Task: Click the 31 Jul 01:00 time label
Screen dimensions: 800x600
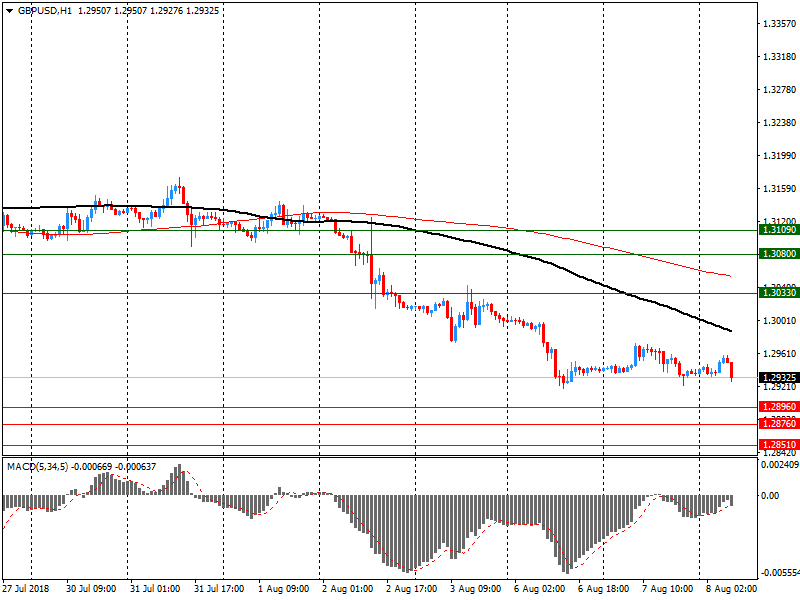Action: (x=155, y=589)
